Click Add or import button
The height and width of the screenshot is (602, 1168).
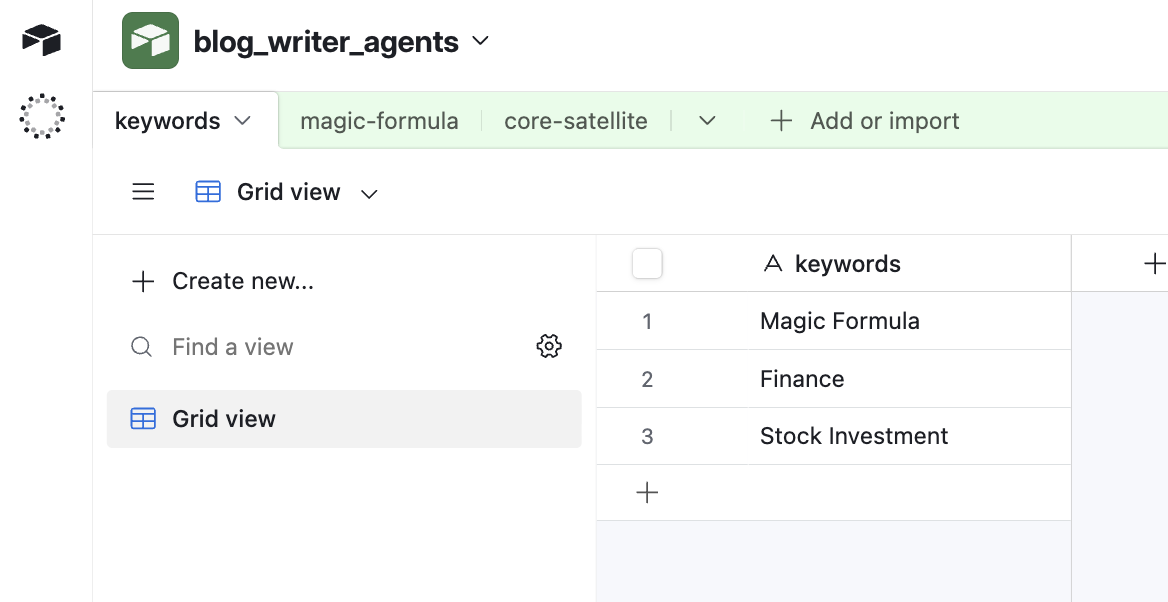pyautogui.click(x=865, y=121)
